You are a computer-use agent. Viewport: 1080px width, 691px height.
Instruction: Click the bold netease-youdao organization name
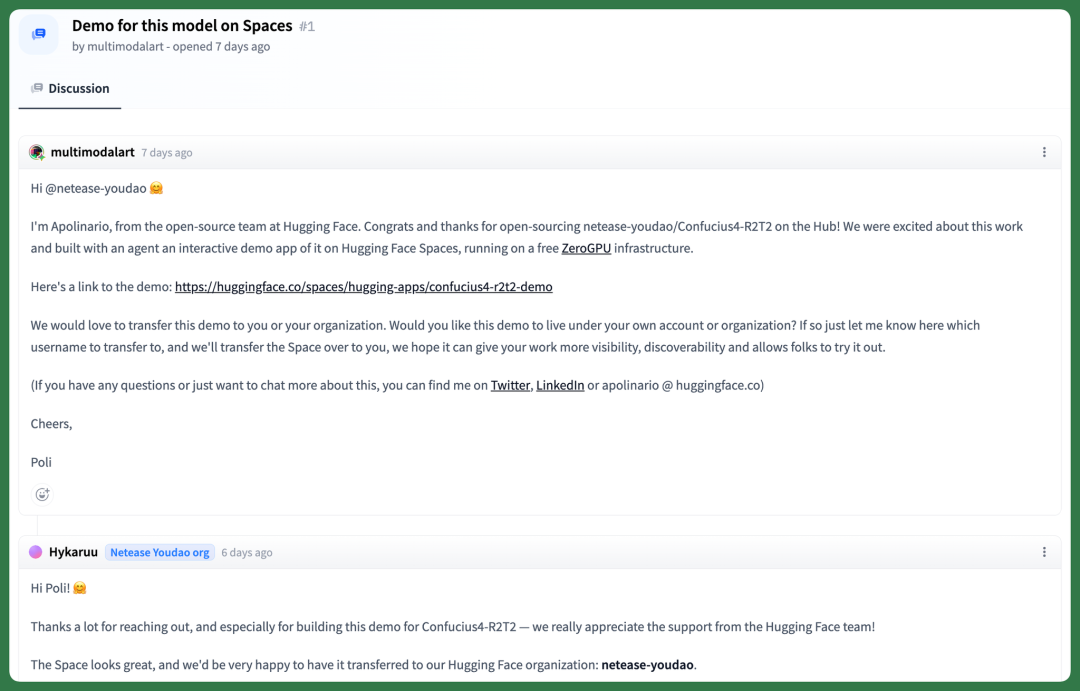tap(647, 665)
